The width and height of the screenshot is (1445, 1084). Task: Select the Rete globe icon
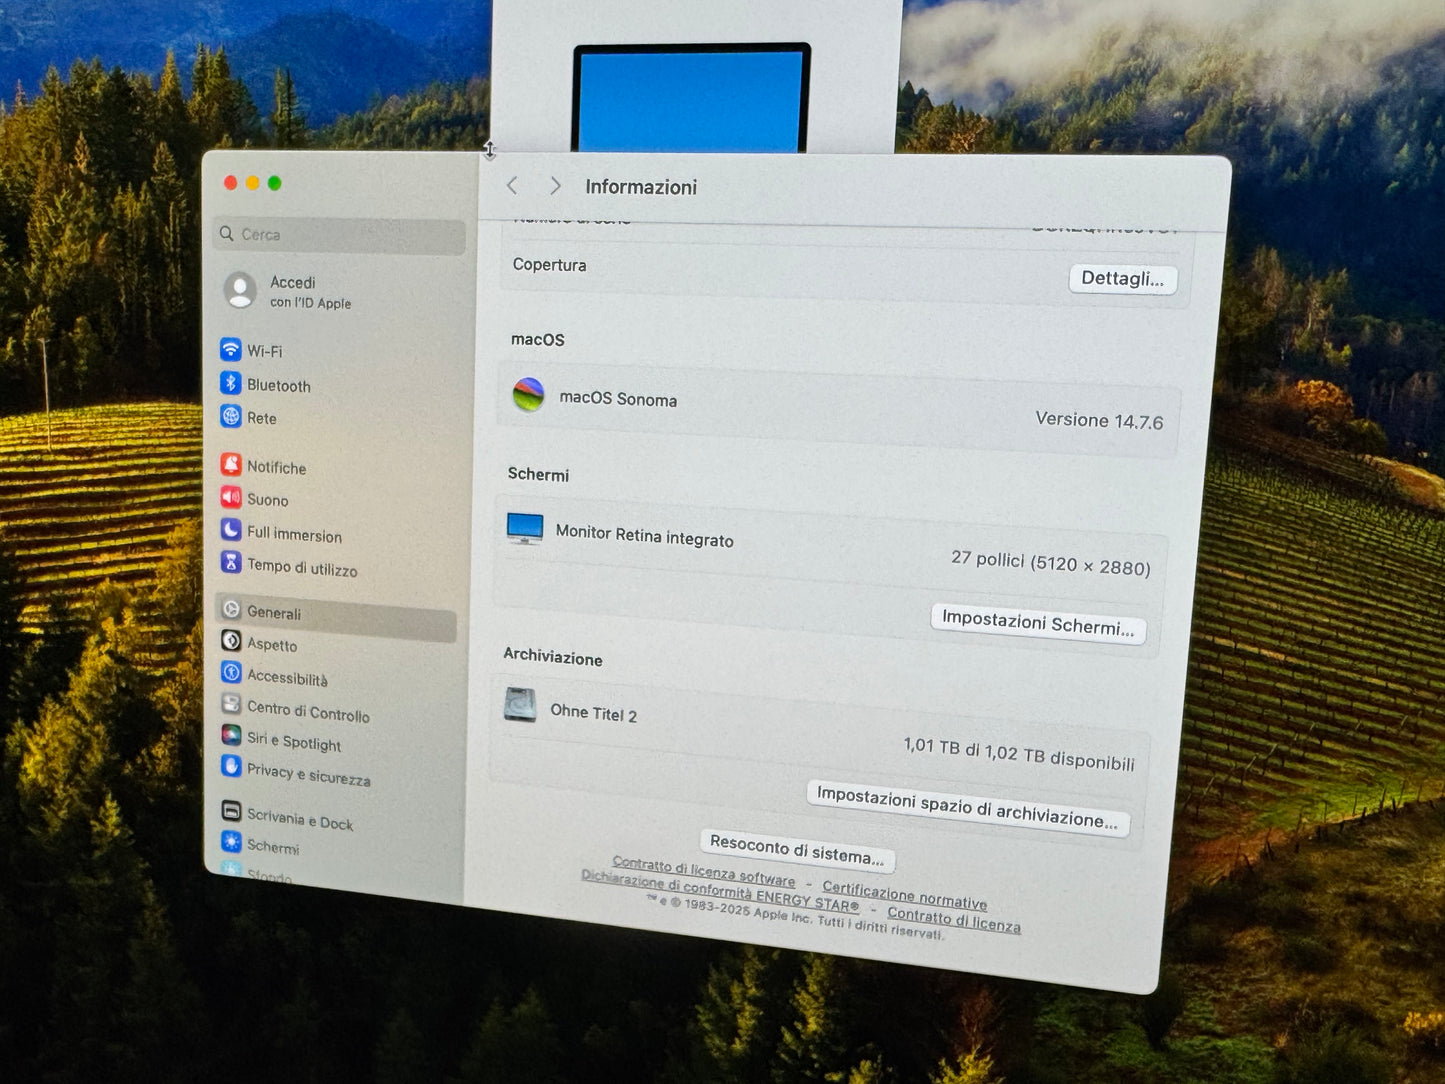(231, 416)
